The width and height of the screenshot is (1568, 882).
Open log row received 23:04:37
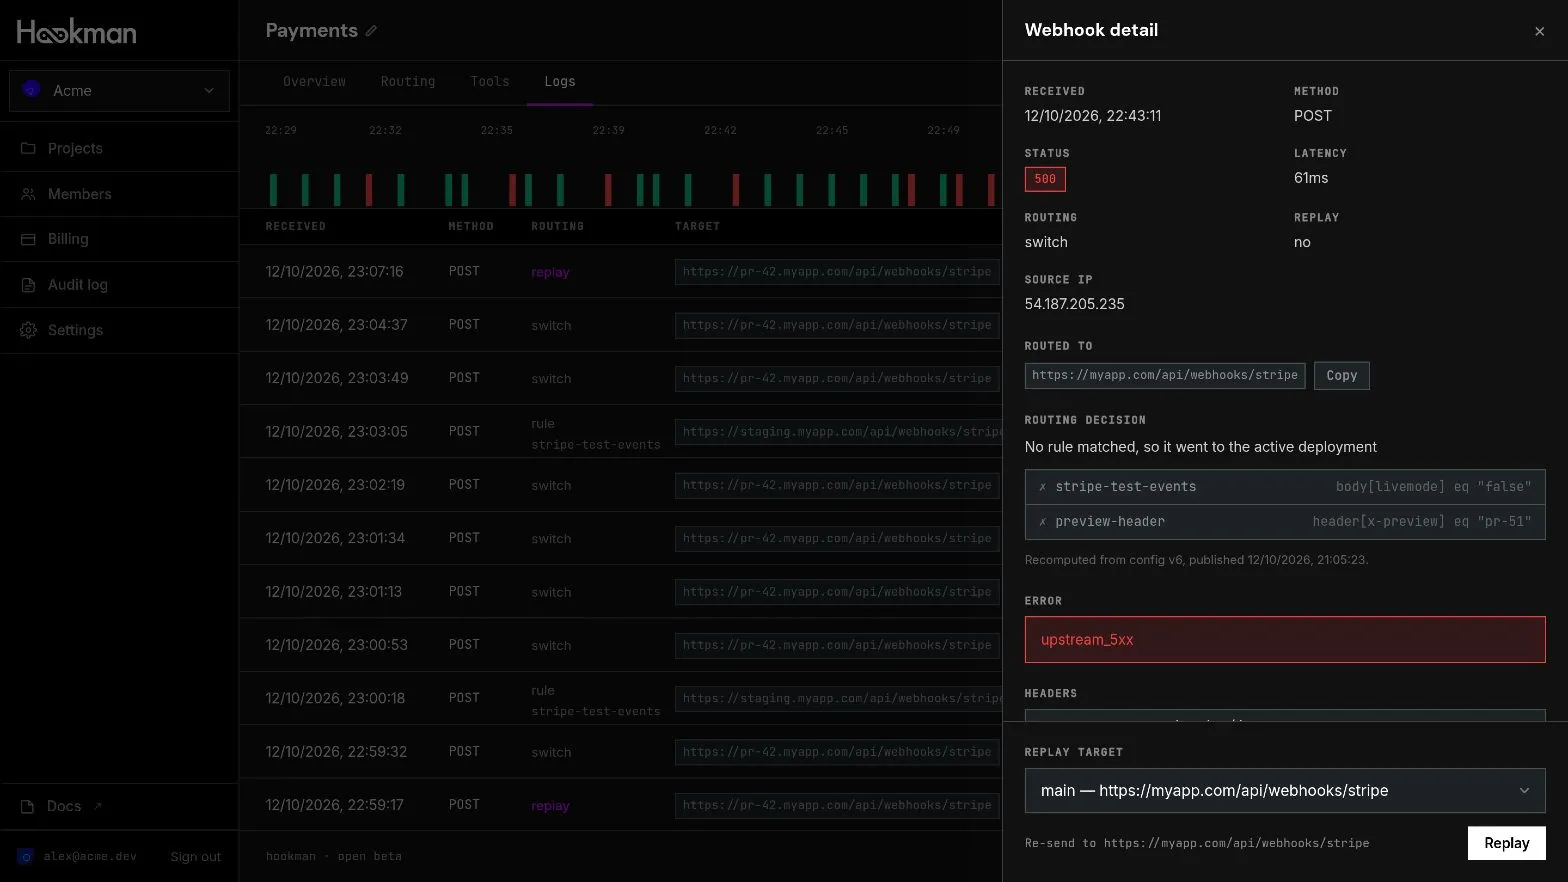click(620, 325)
